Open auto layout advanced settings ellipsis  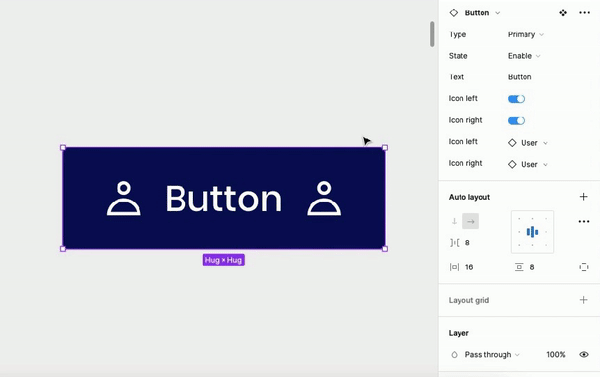[584, 221]
